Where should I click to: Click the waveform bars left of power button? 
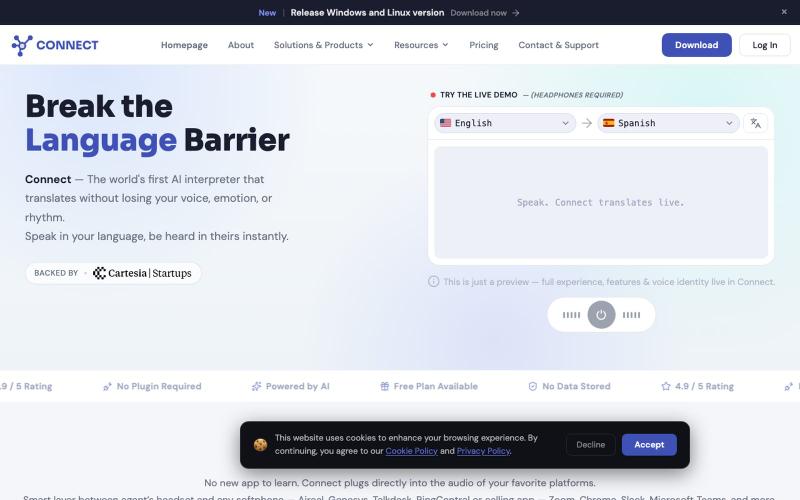click(x=571, y=315)
